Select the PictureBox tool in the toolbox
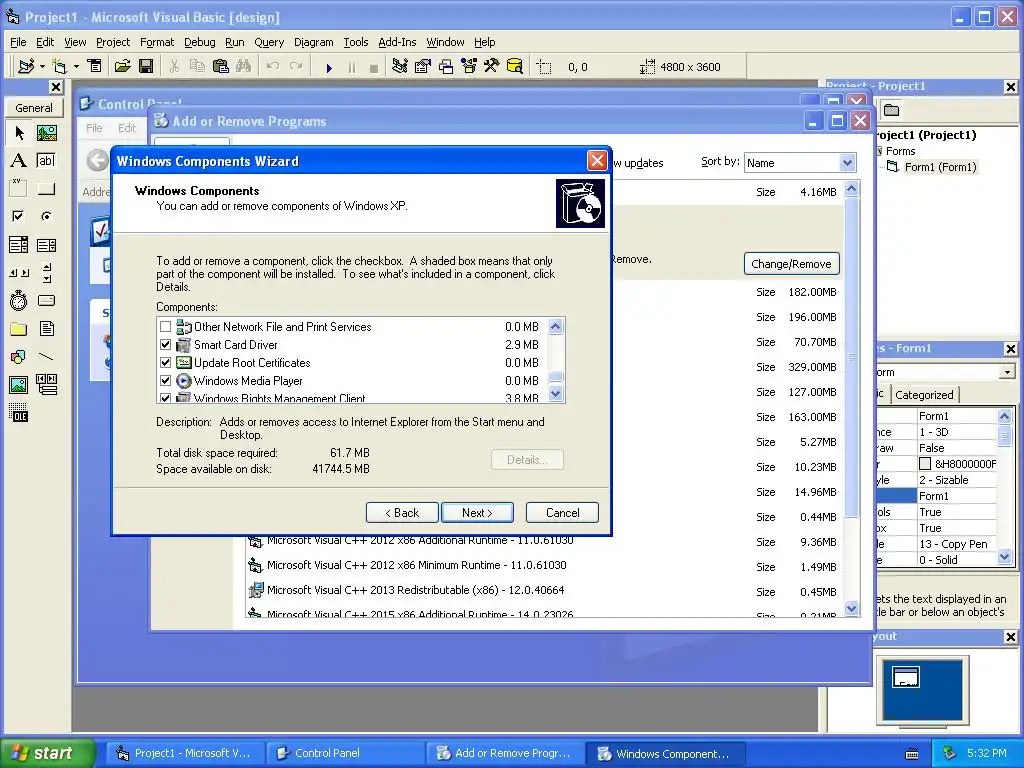The height and width of the screenshot is (768, 1024). pos(46,133)
